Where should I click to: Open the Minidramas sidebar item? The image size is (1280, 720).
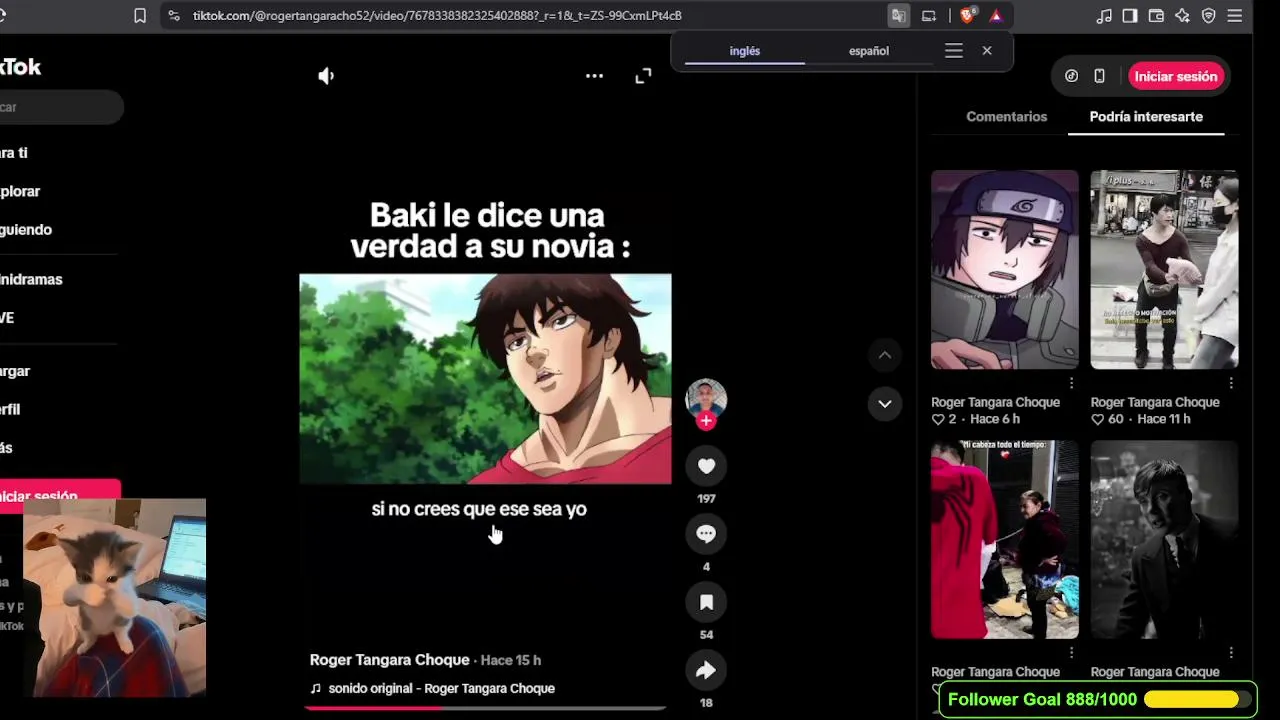tap(31, 280)
